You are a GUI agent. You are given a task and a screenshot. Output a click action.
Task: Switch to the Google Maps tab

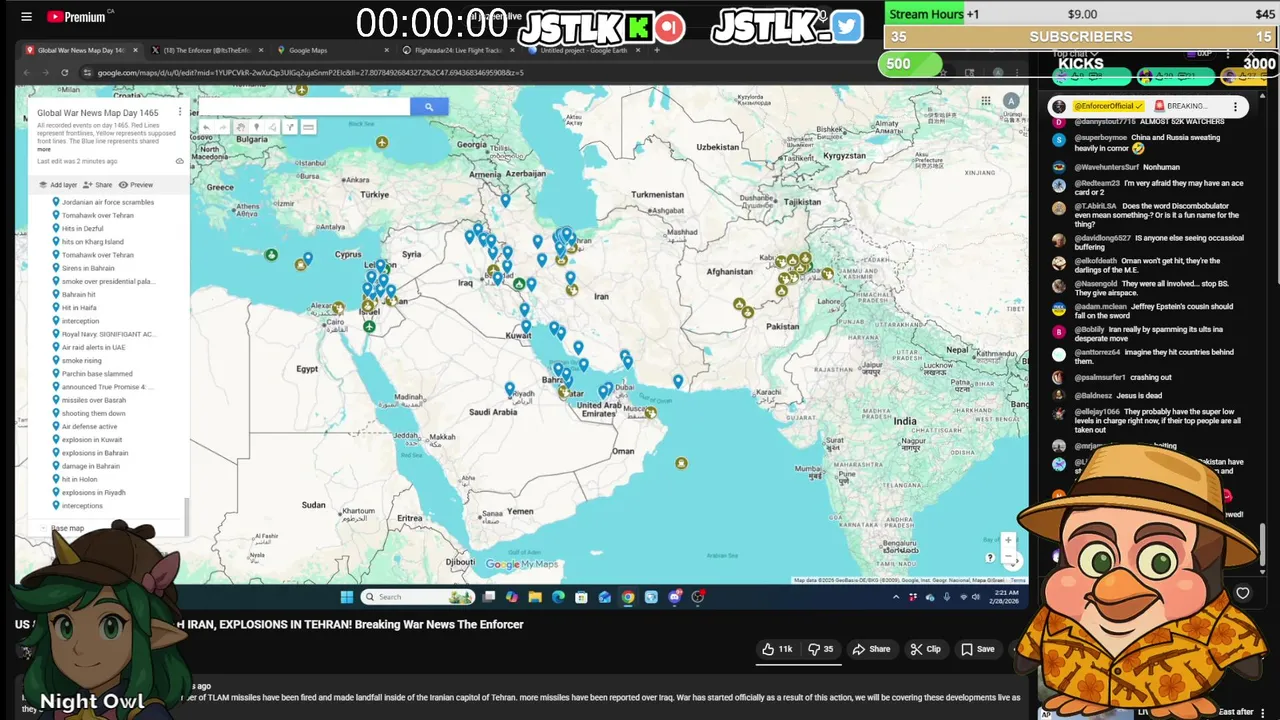coord(330,50)
